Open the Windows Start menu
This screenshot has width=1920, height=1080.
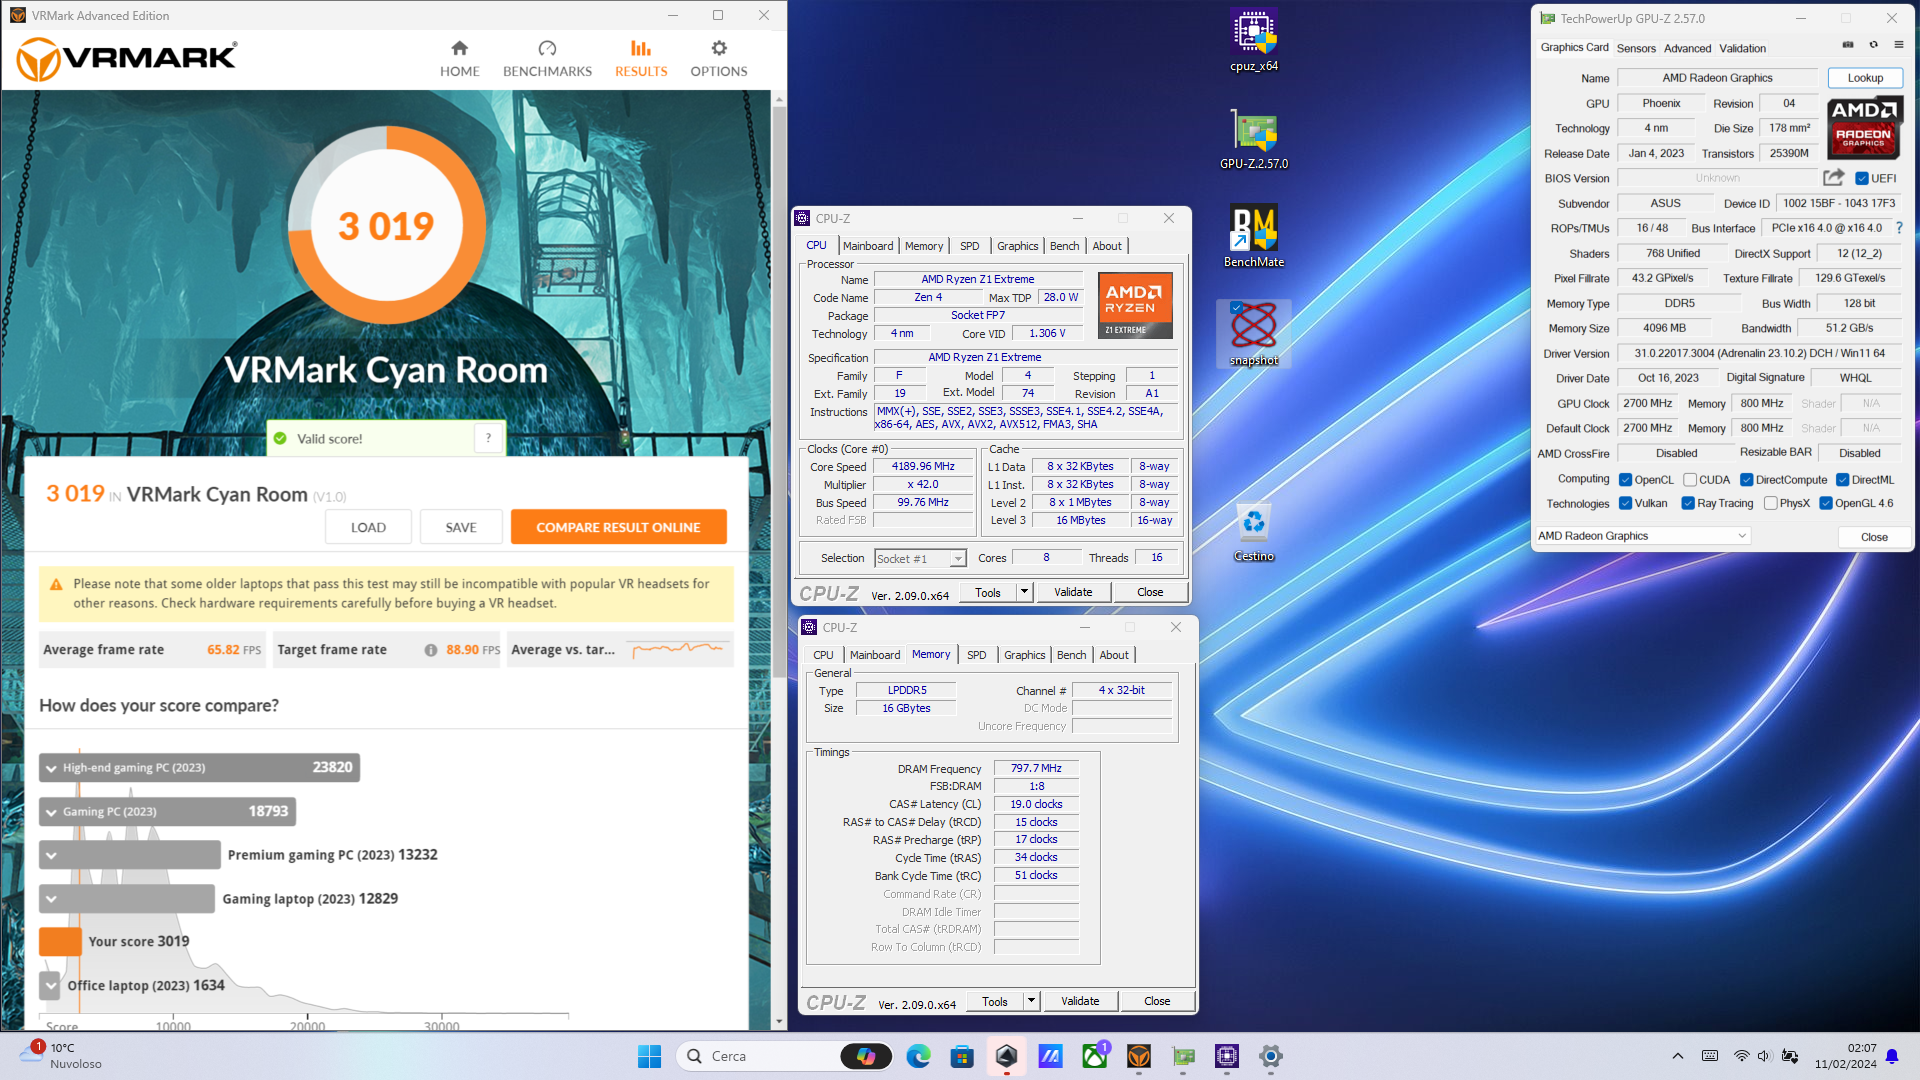649,1056
